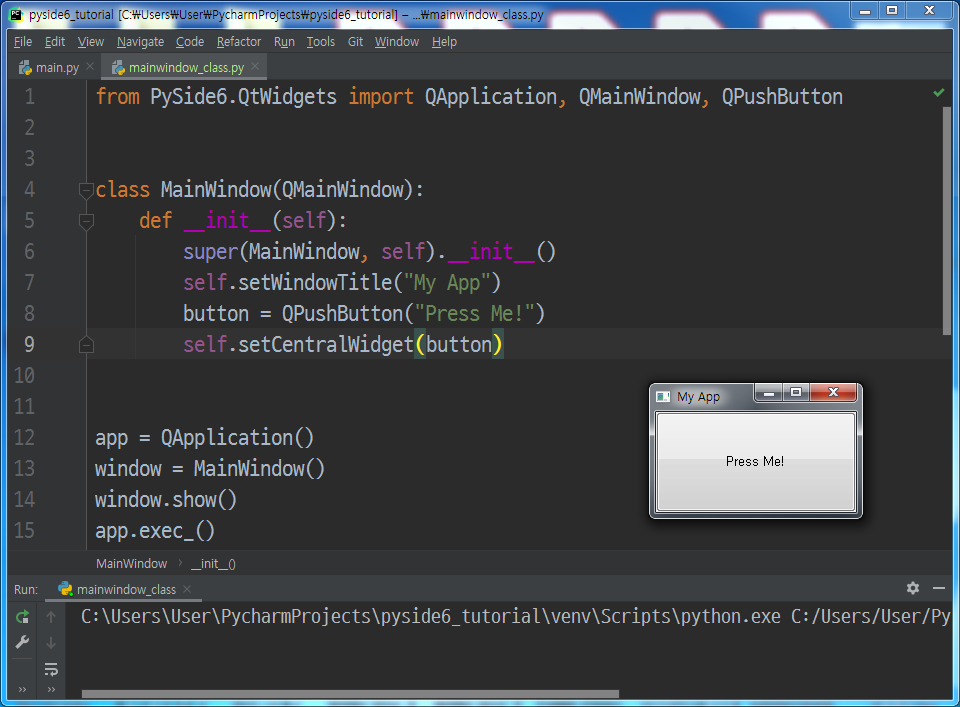Close the My App window
Screen dimensions: 960x707
(x=833, y=392)
